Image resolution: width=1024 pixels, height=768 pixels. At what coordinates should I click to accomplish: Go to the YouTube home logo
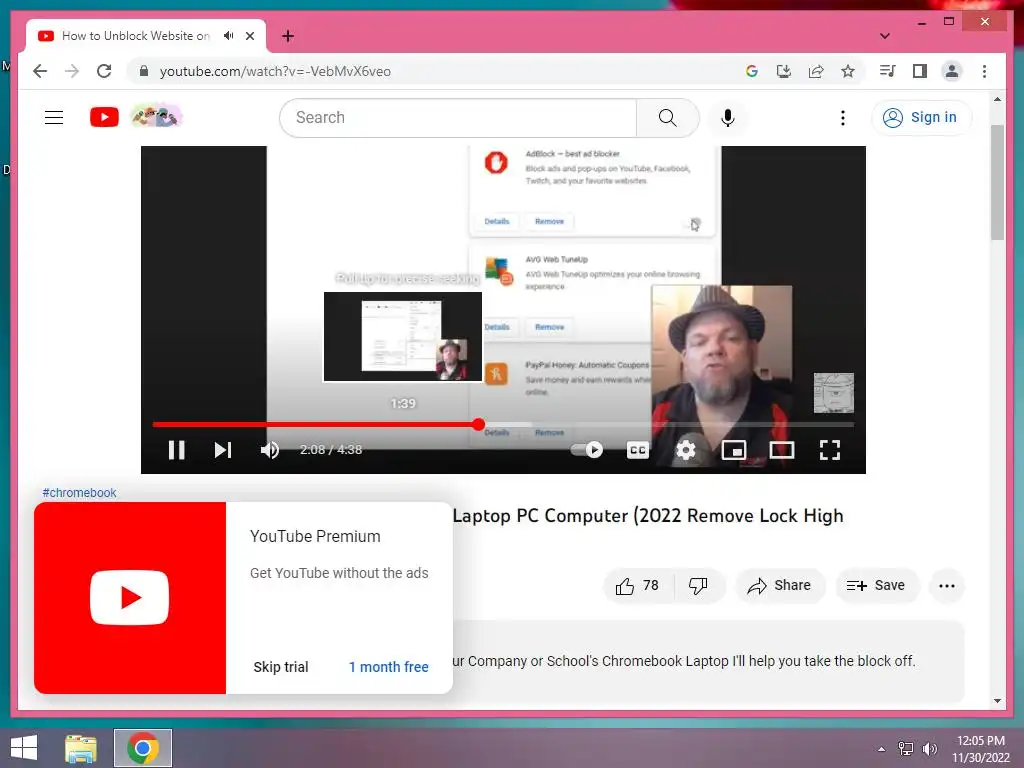[104, 118]
